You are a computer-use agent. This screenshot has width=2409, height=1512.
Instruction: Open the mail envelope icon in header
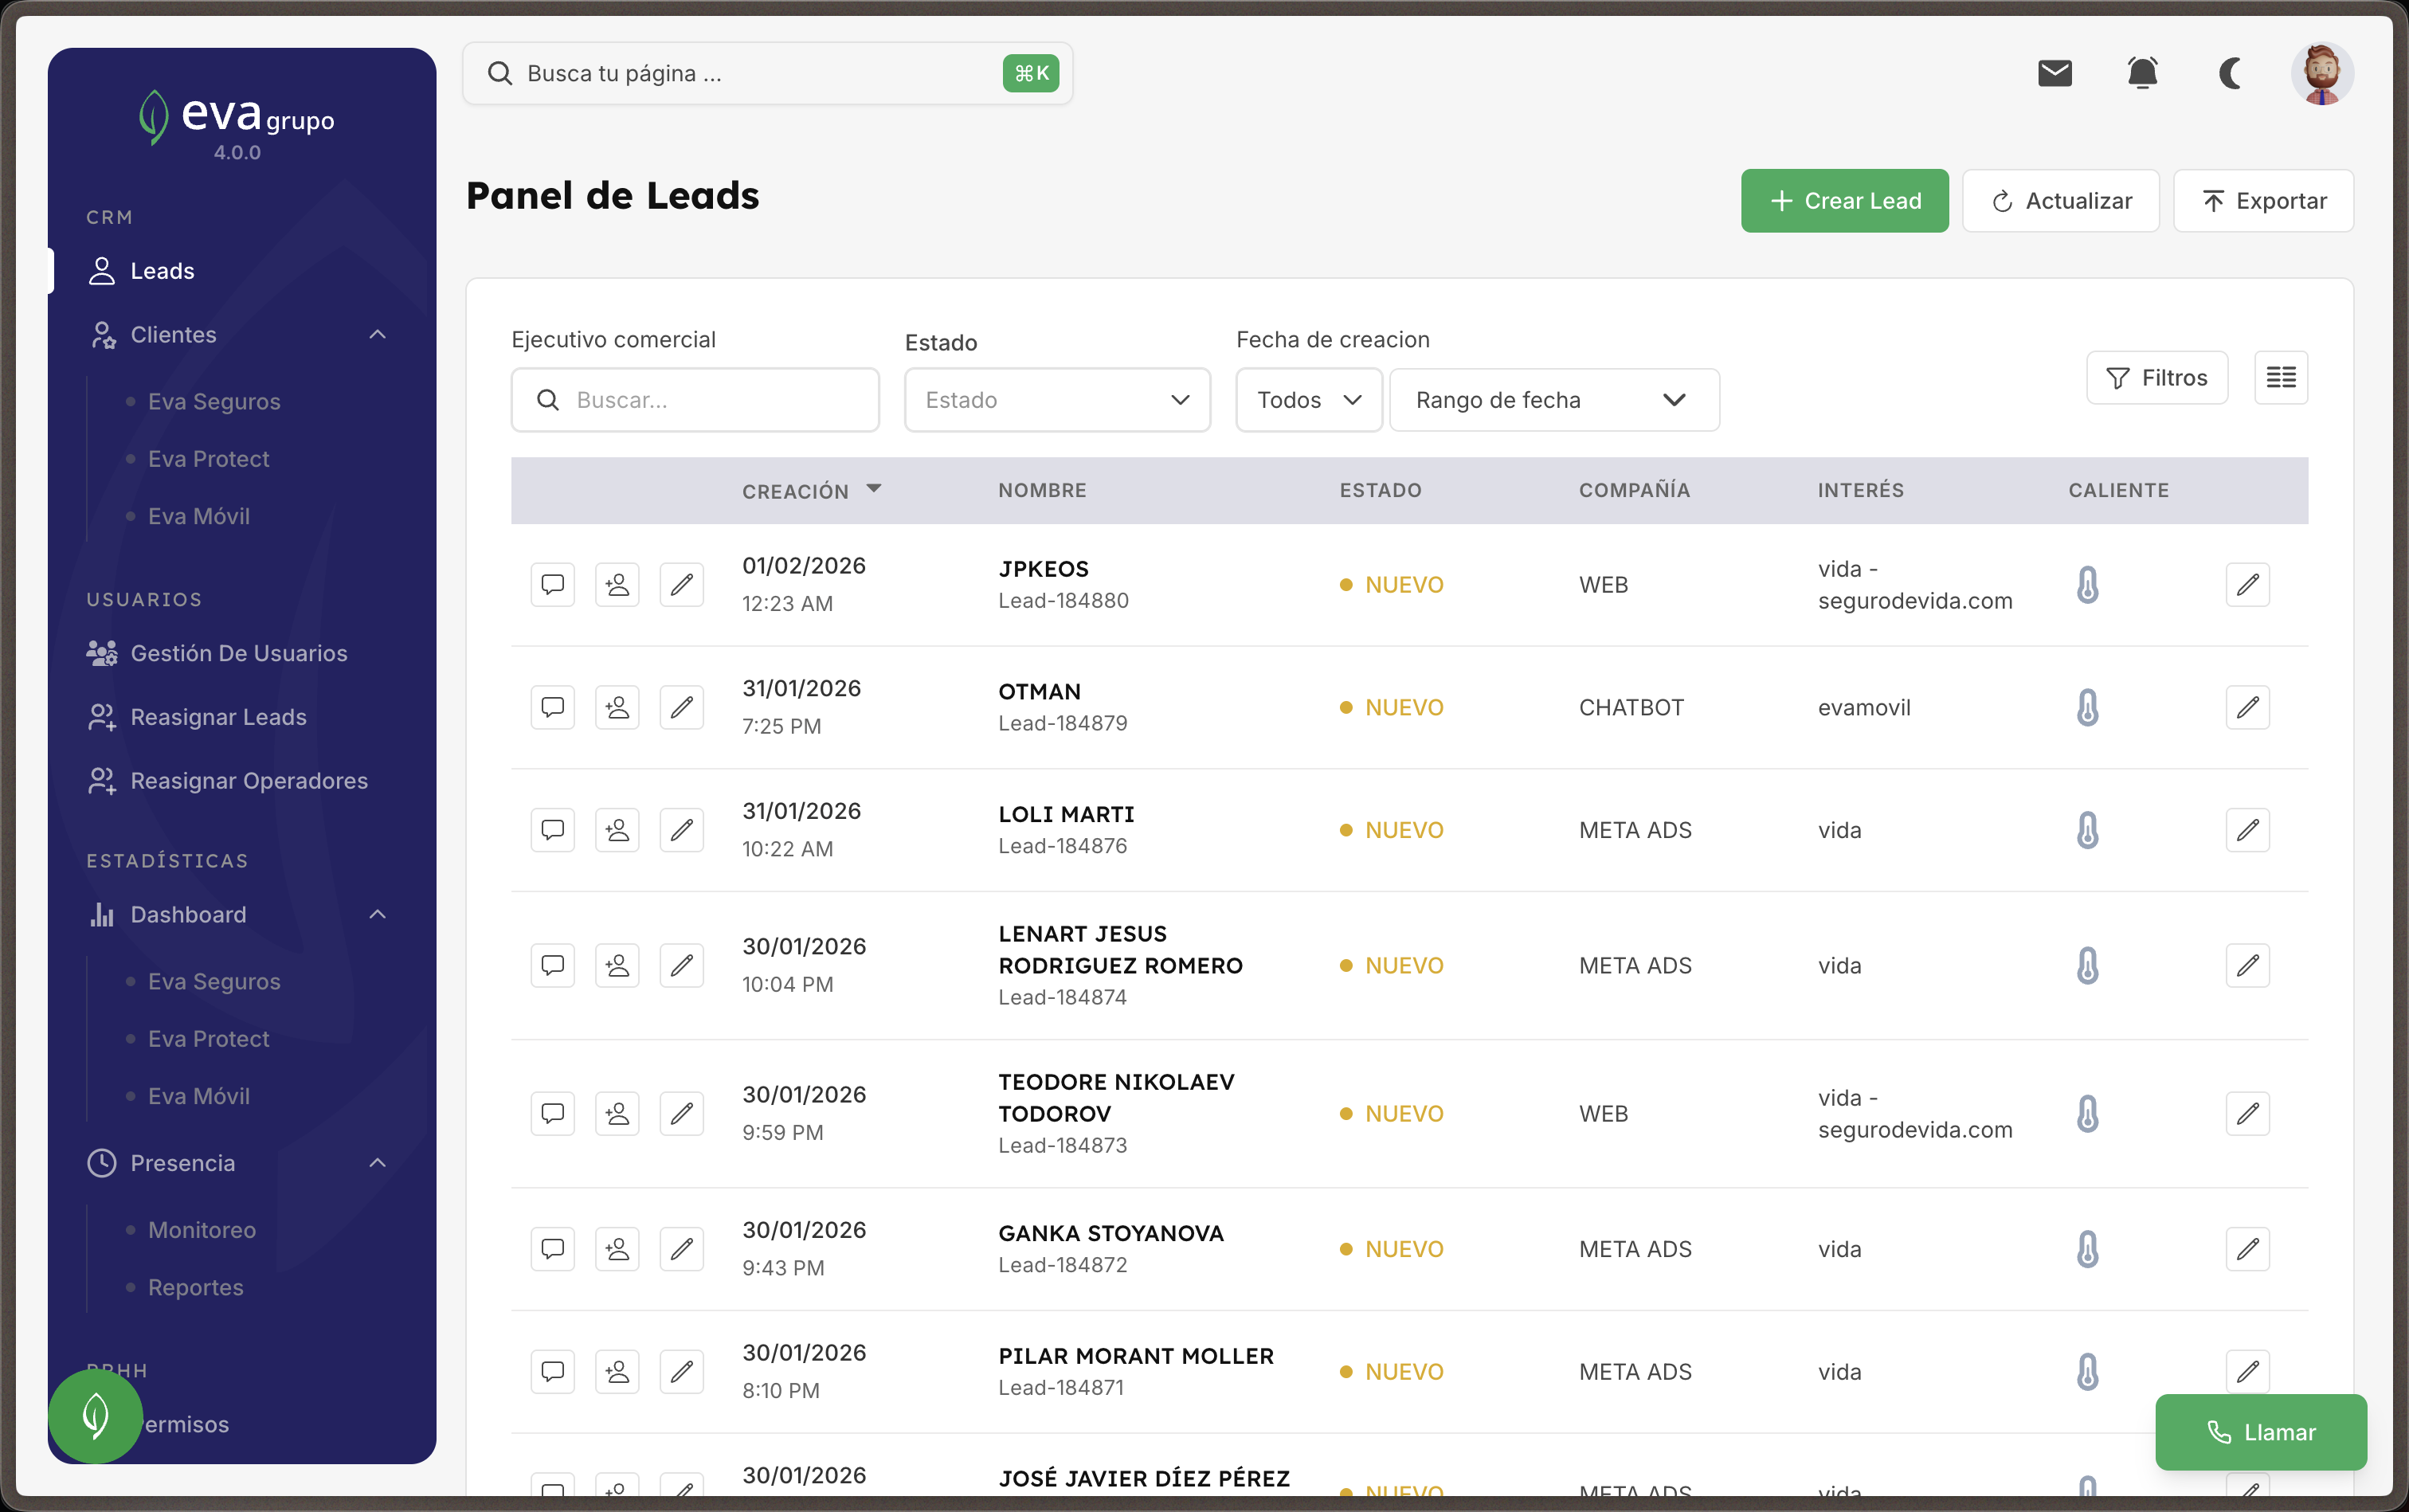[2054, 73]
